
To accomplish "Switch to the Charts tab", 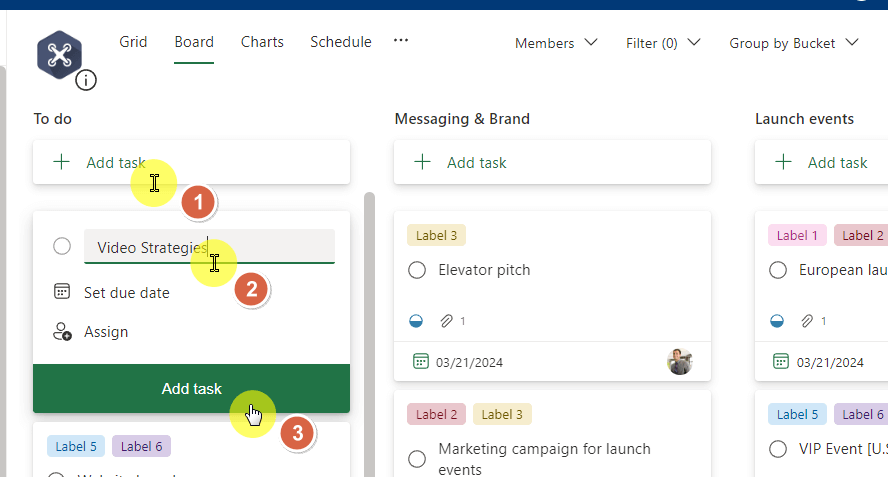I will 262,42.
